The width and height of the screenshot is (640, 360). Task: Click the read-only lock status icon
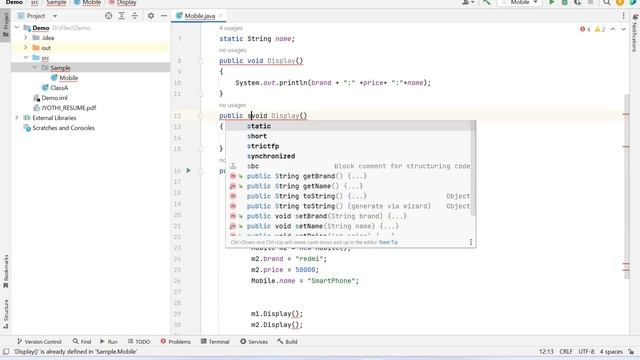point(631,352)
